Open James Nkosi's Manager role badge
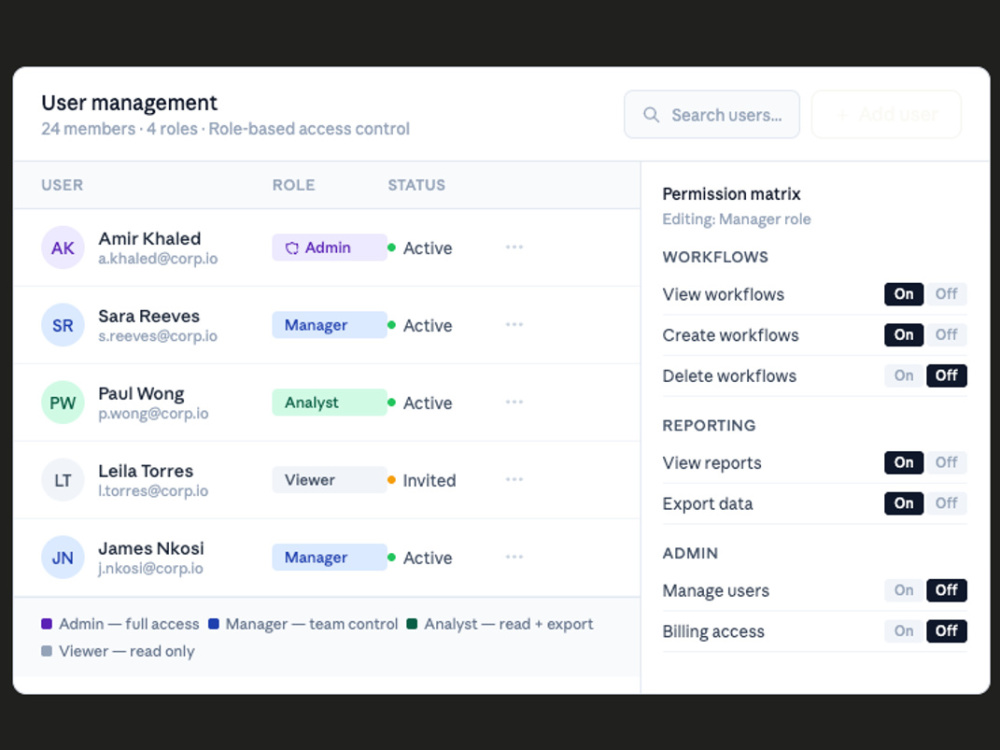This screenshot has width=1000, height=750. pyautogui.click(x=329, y=557)
